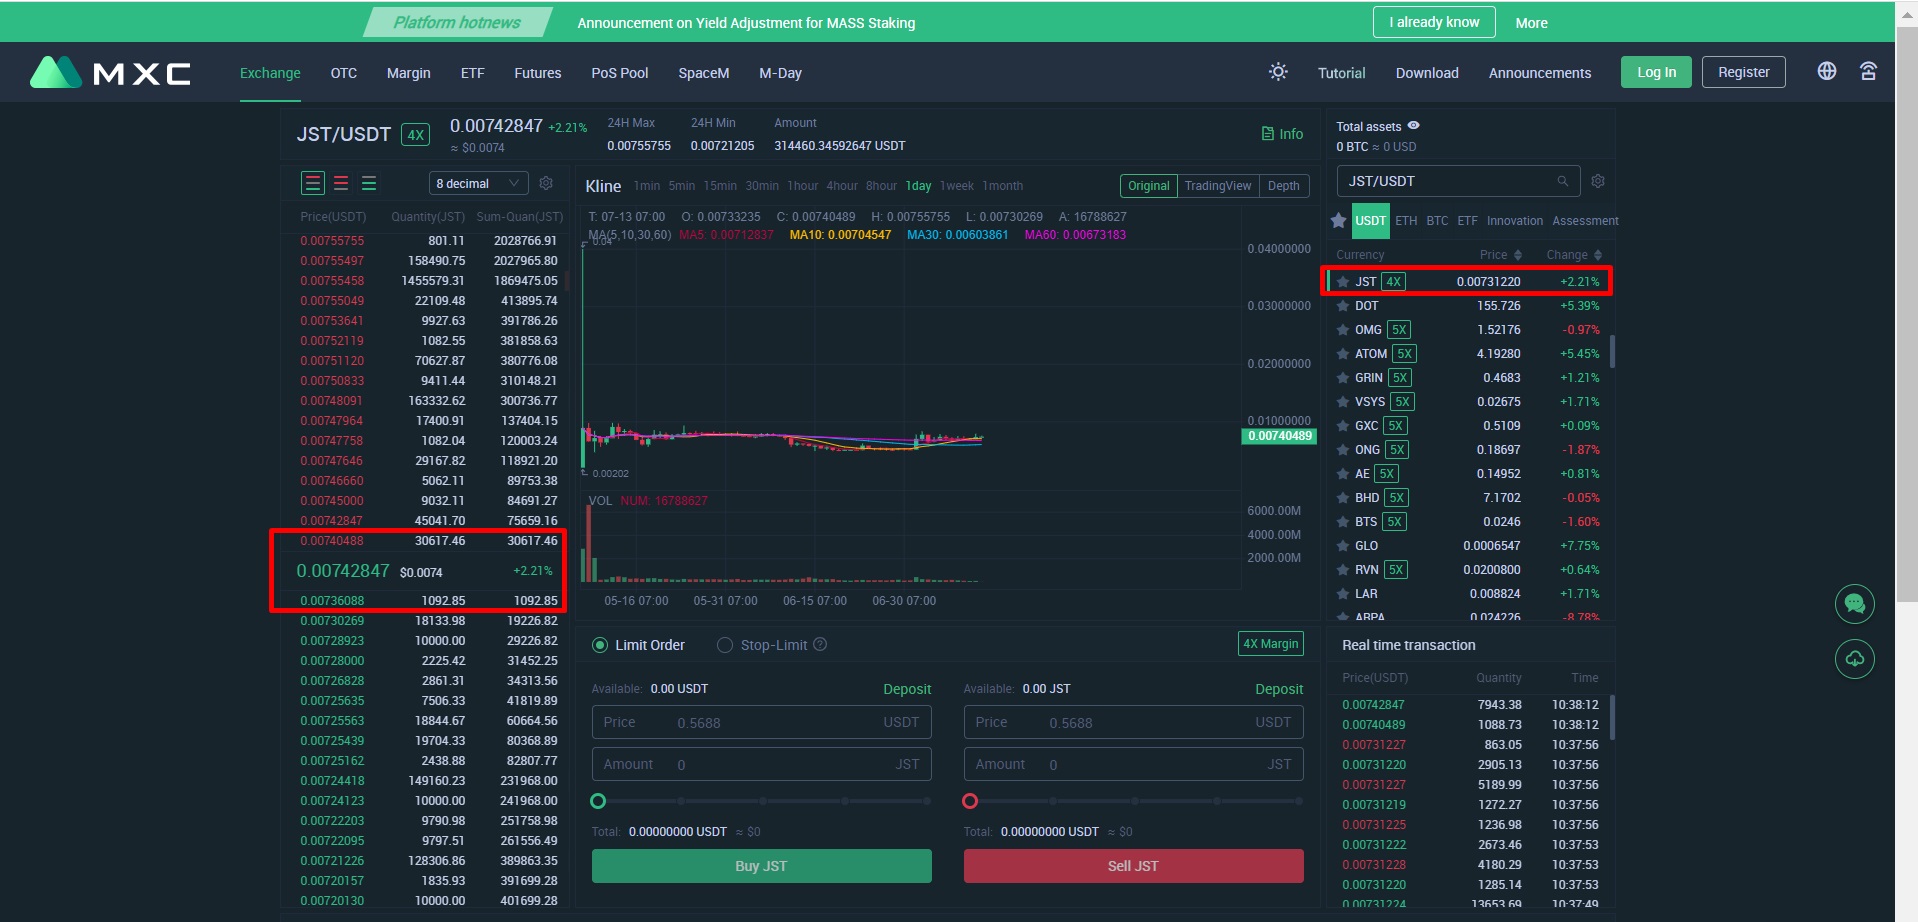Click the sell amount slider handle
Screen dimensions: 1918x922
[x=970, y=801]
